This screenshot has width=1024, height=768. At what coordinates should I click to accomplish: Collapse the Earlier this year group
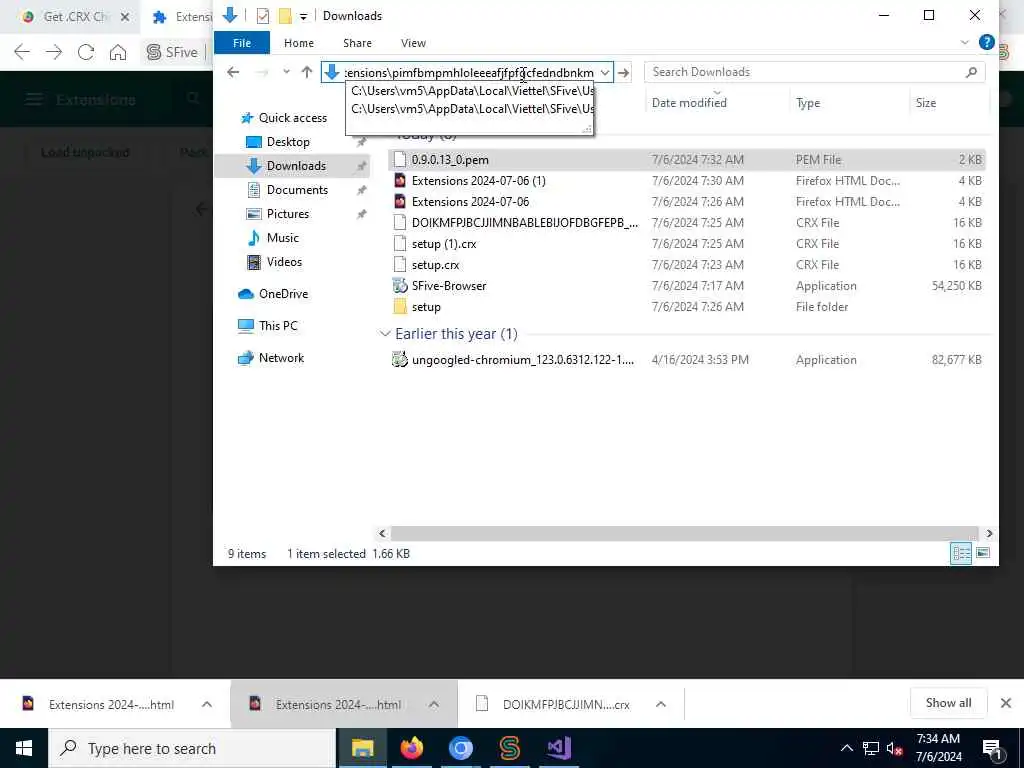(x=385, y=334)
